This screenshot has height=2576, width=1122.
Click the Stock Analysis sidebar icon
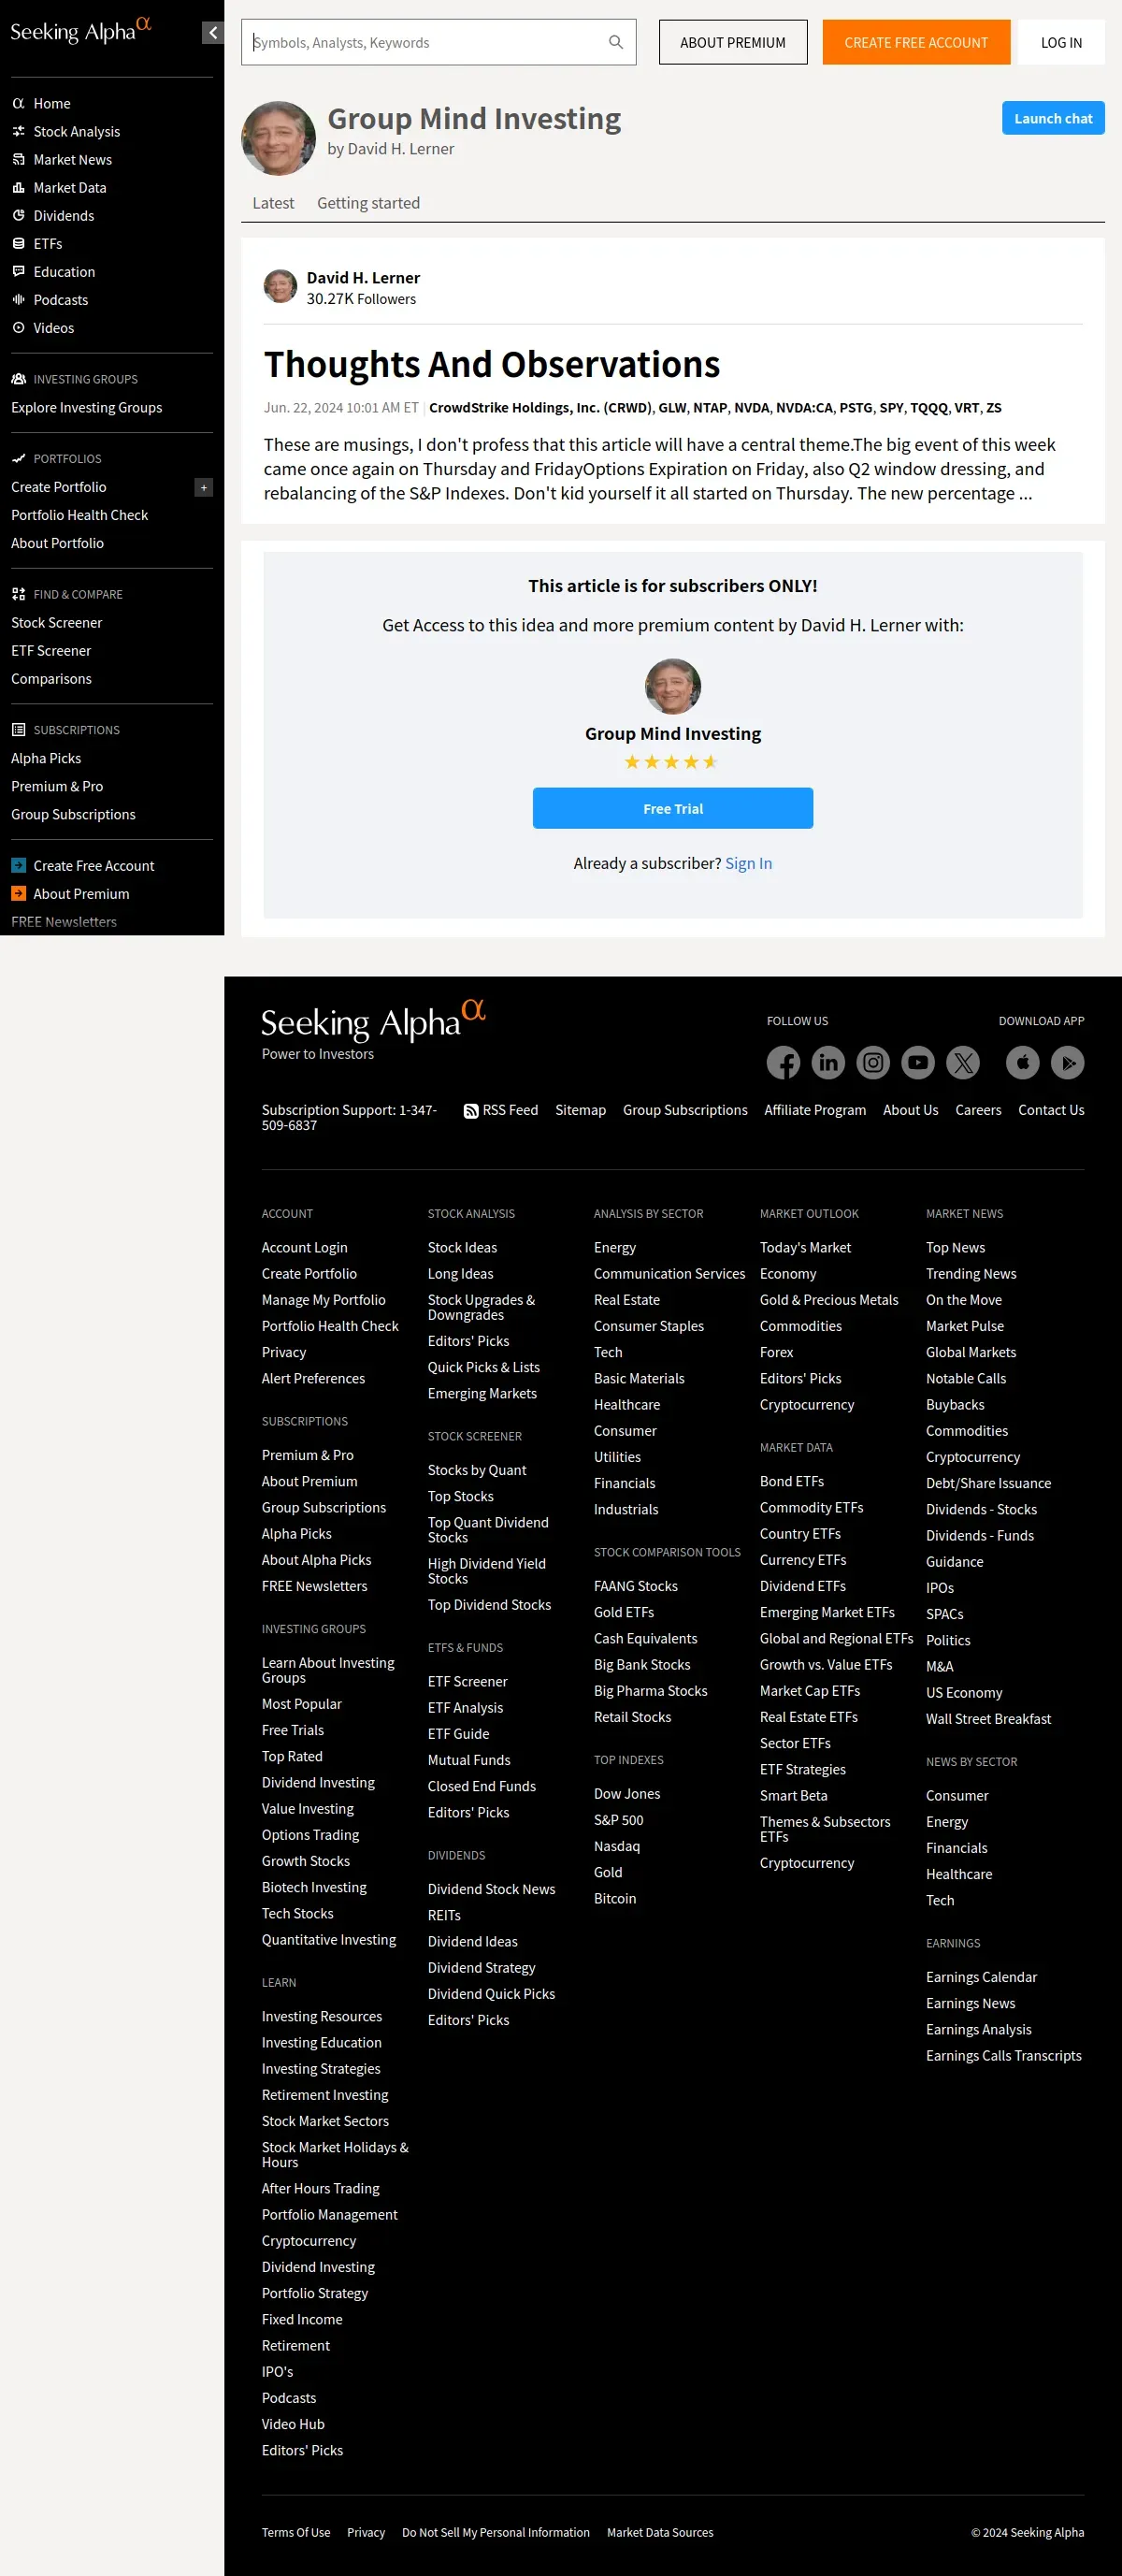point(18,132)
